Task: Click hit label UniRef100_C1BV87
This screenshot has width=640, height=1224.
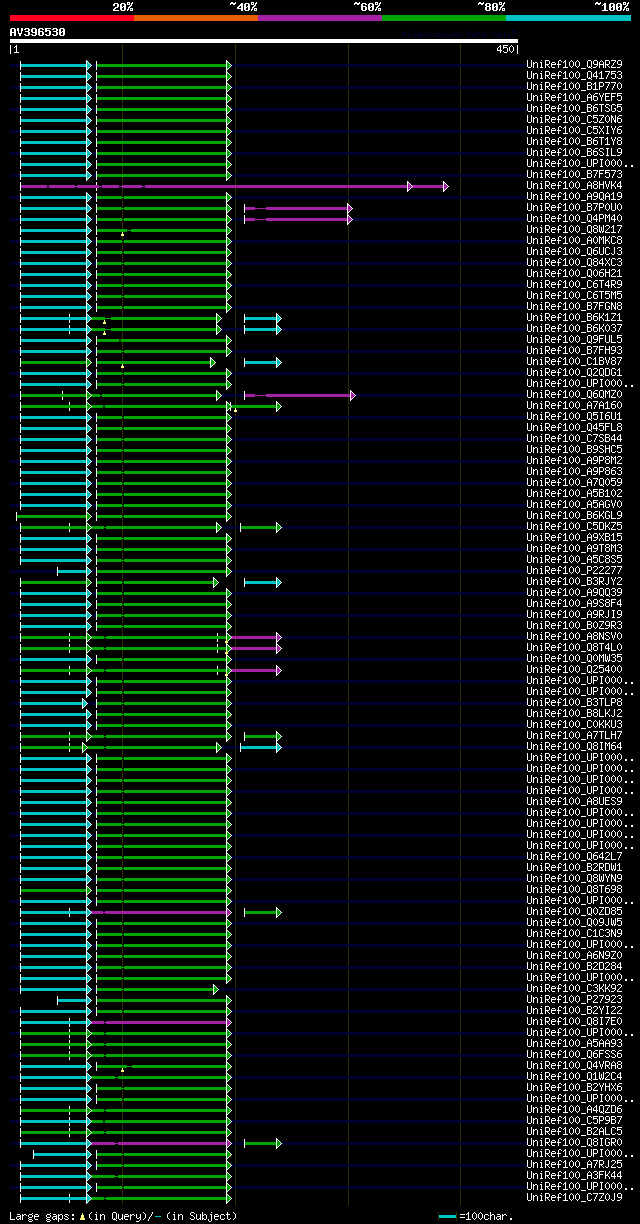Action: click(574, 362)
